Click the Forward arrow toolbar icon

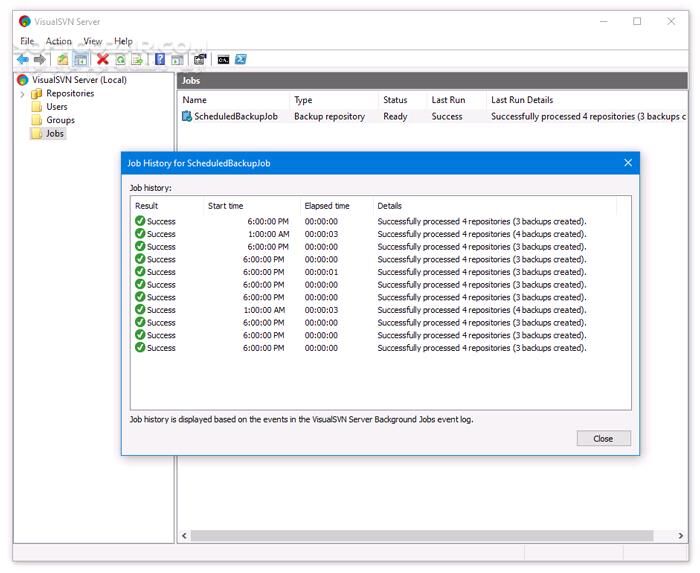(x=40, y=59)
